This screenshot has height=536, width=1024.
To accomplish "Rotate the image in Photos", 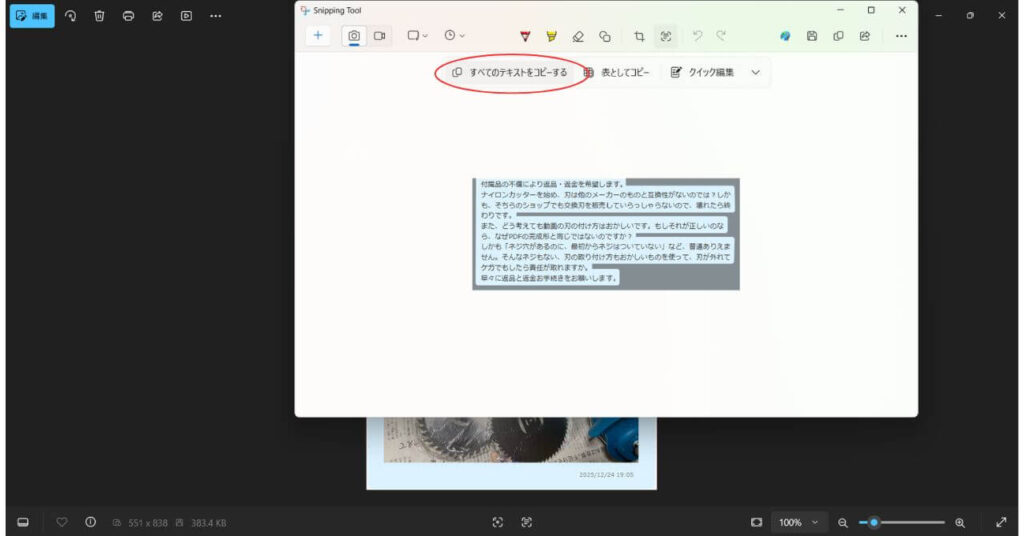I will click(x=71, y=16).
